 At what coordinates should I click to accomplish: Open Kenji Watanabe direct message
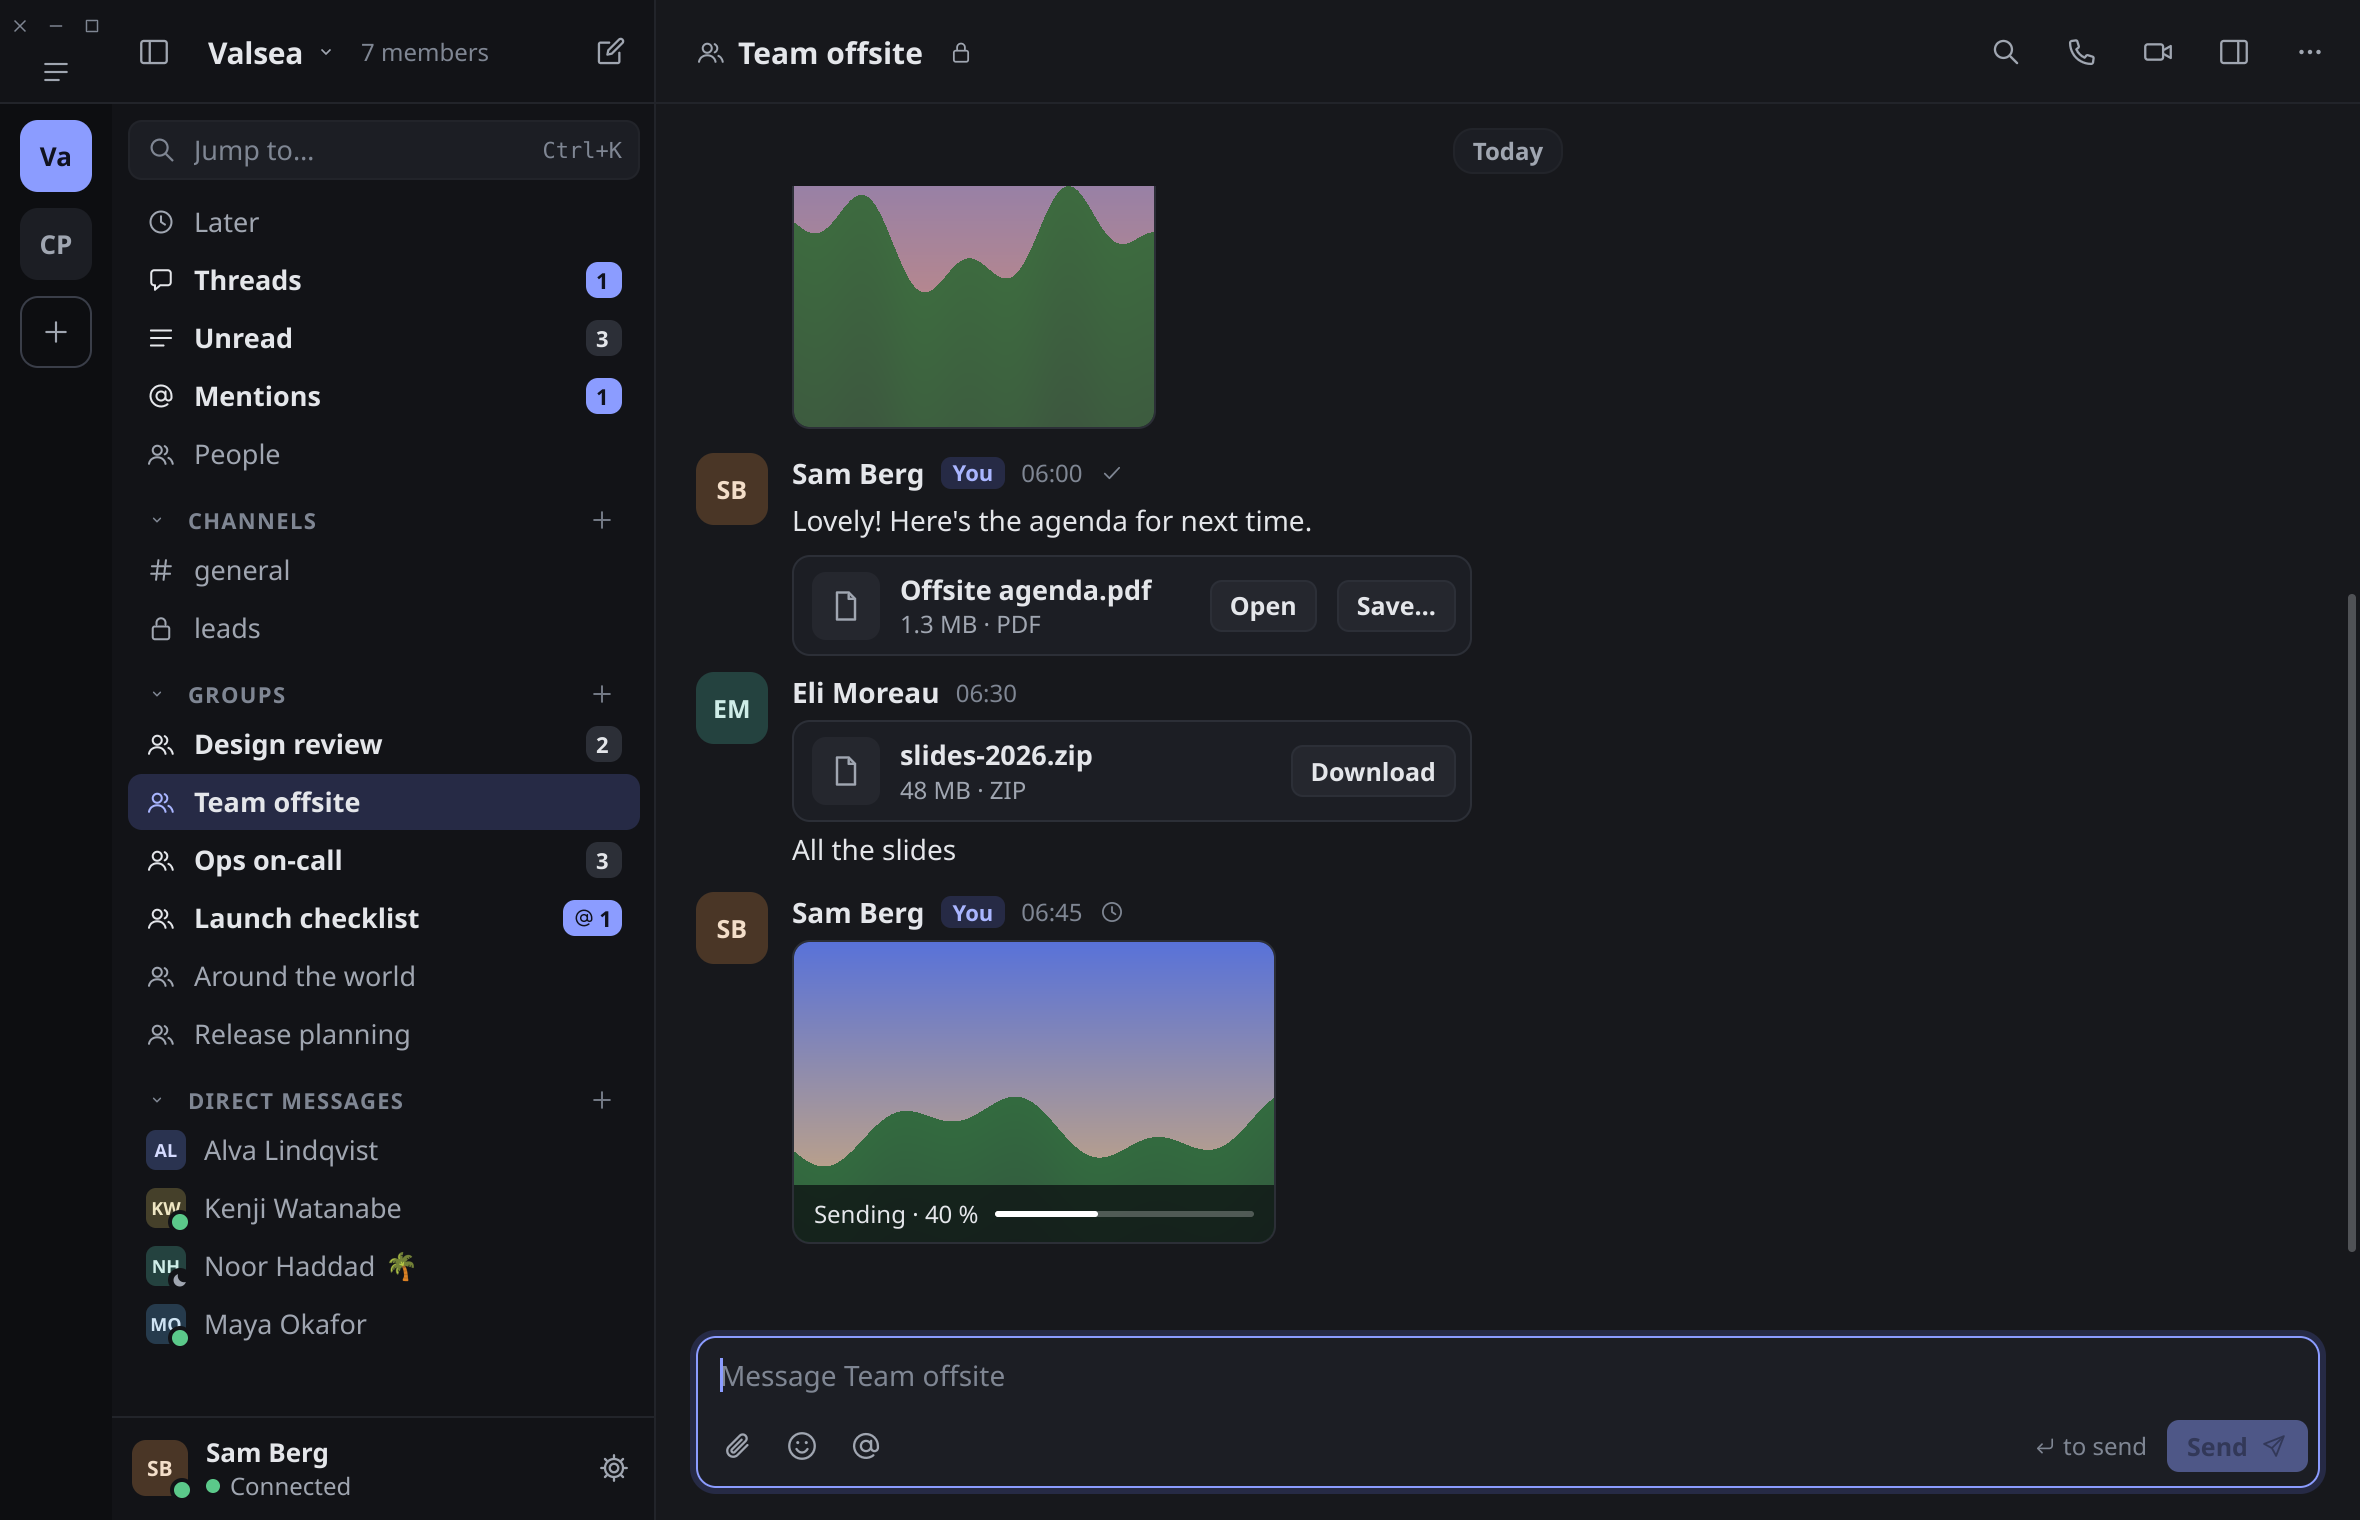[384, 1208]
